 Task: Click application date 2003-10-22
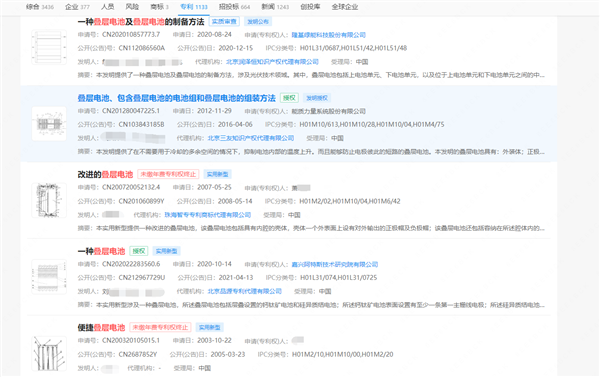214,341
